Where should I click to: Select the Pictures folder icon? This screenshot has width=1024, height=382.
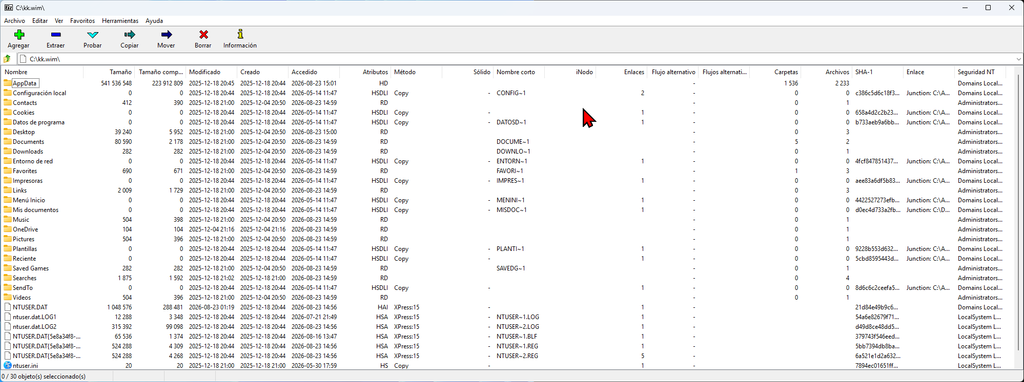(x=7, y=239)
